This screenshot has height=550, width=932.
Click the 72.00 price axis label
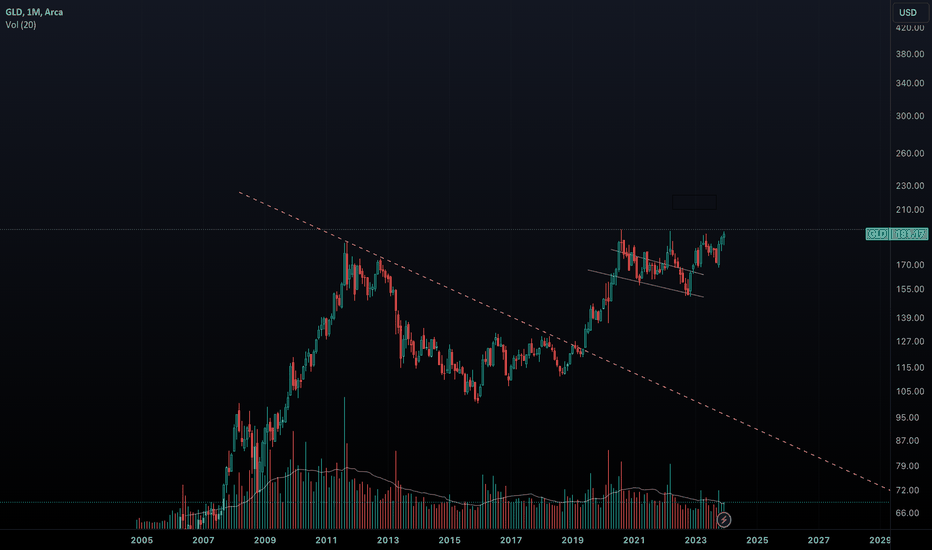point(907,491)
